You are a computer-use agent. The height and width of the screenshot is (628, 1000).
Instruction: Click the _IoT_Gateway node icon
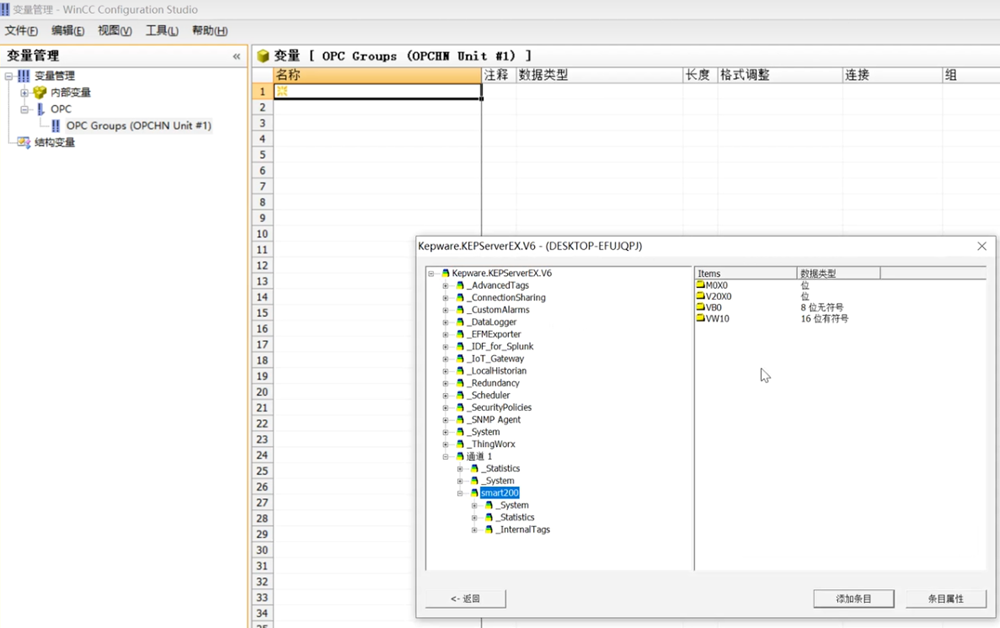460,359
